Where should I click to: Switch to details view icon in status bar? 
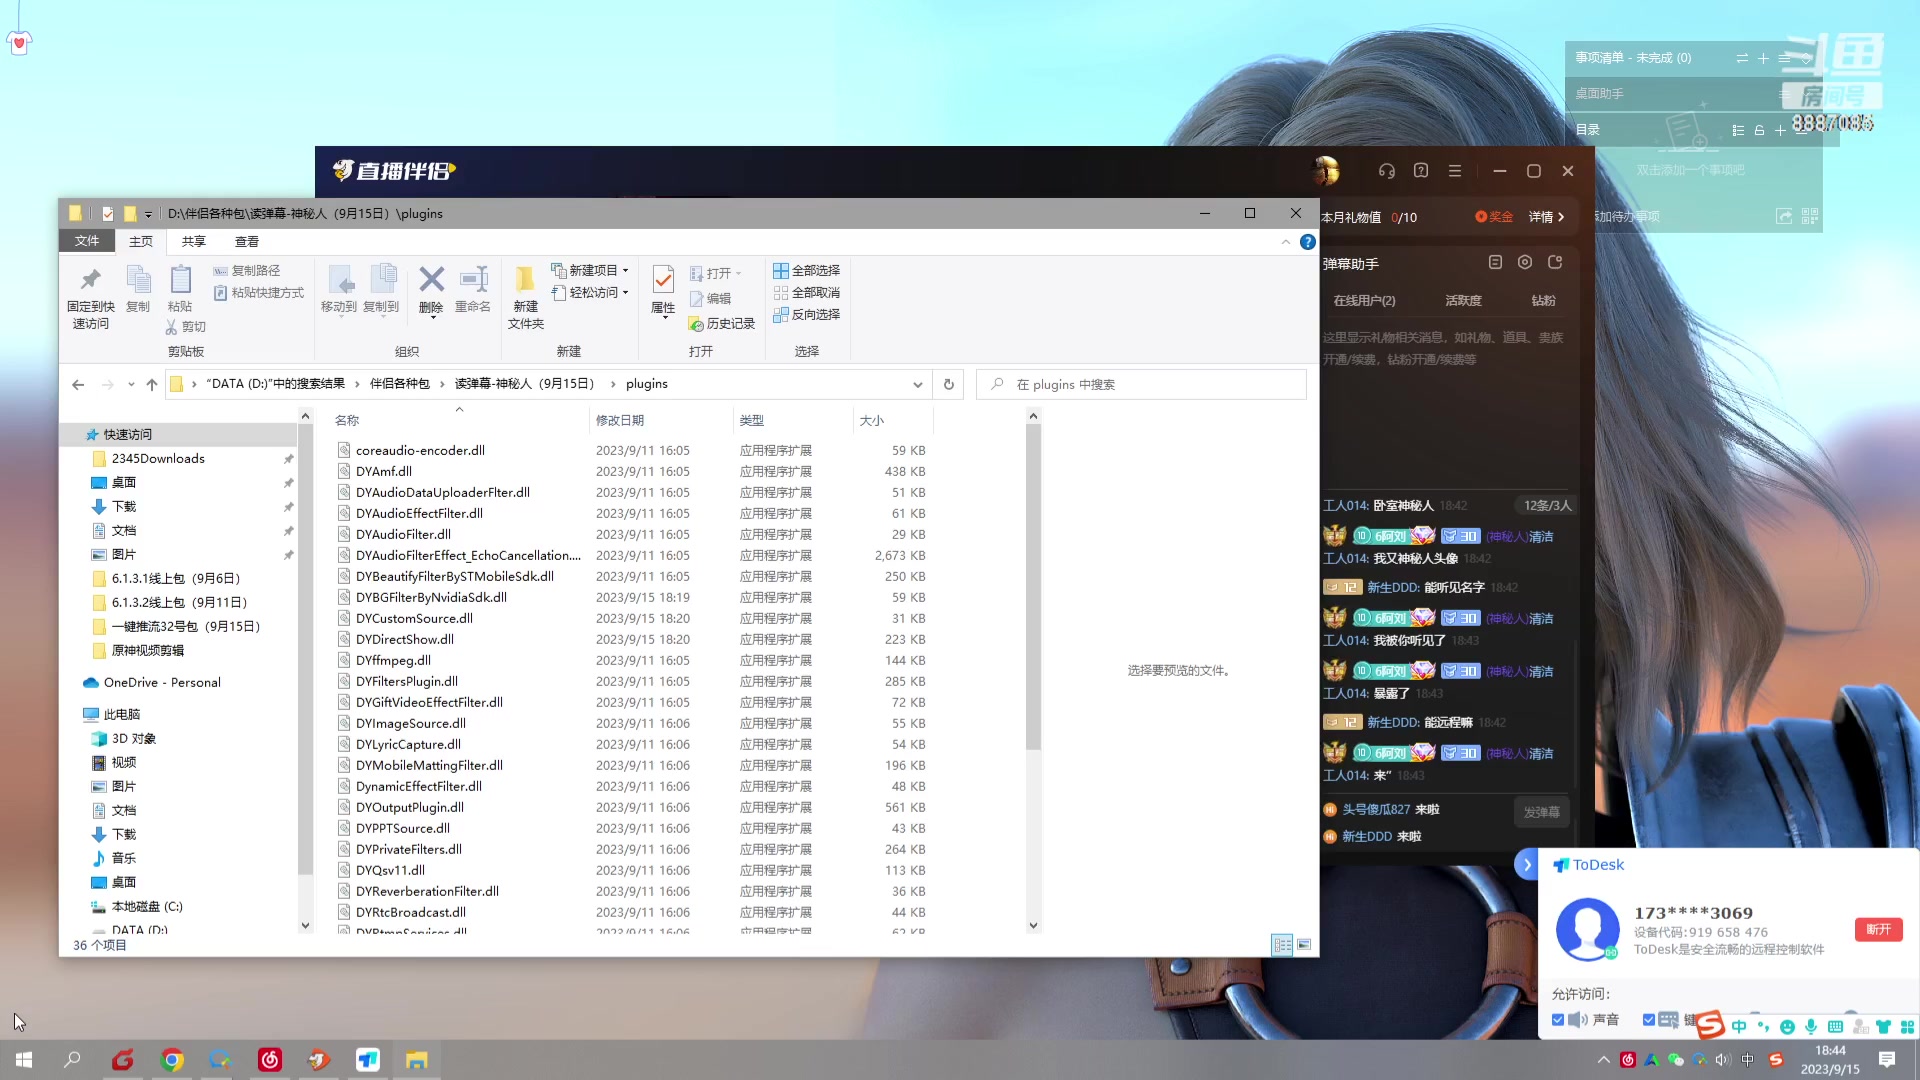point(1282,945)
